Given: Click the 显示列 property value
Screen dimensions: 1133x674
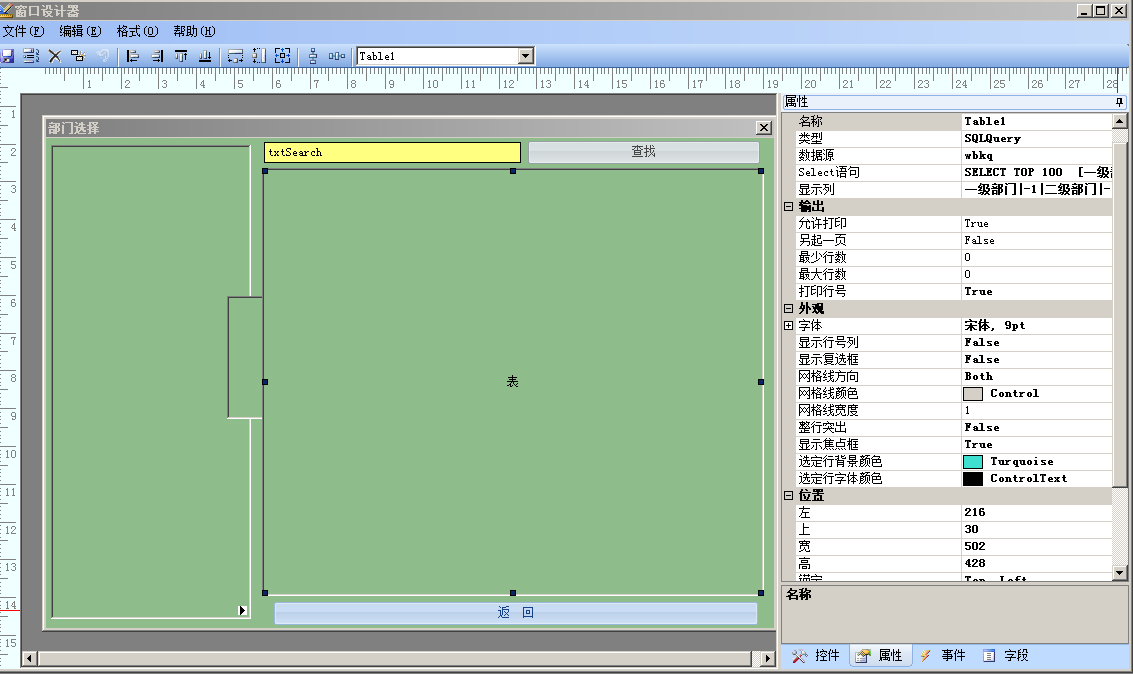Looking at the screenshot, I should (1036, 189).
